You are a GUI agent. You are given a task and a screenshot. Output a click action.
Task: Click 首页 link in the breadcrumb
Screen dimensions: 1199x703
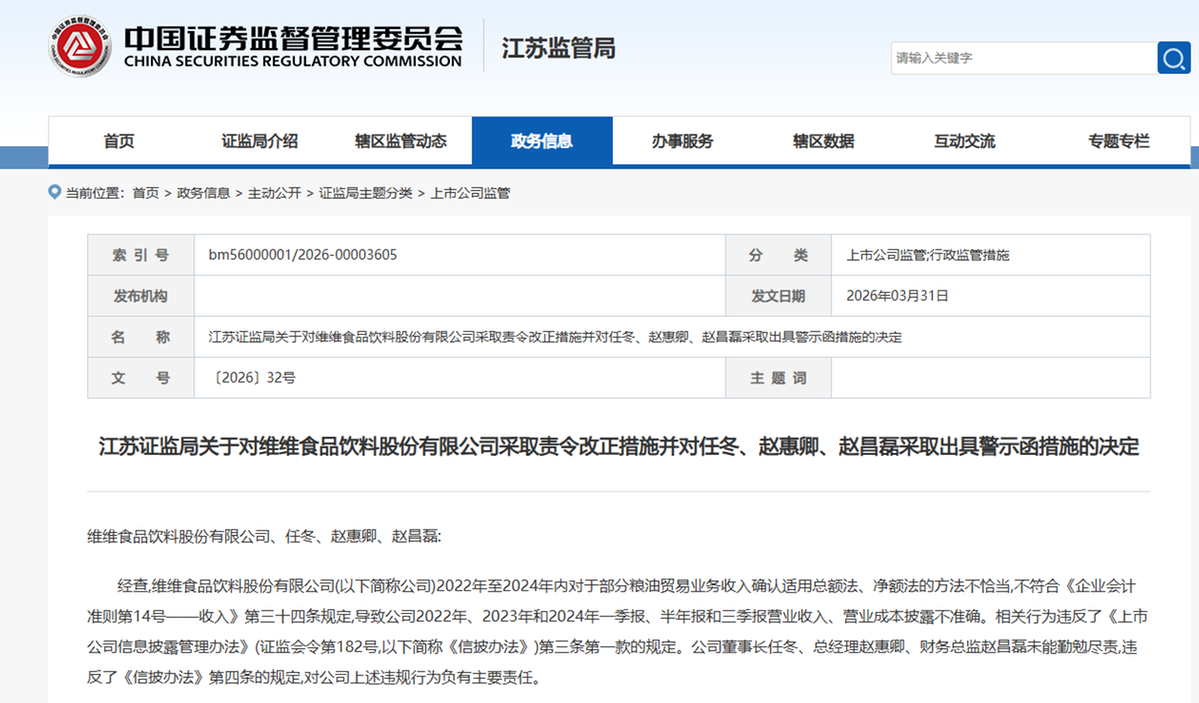click(145, 193)
